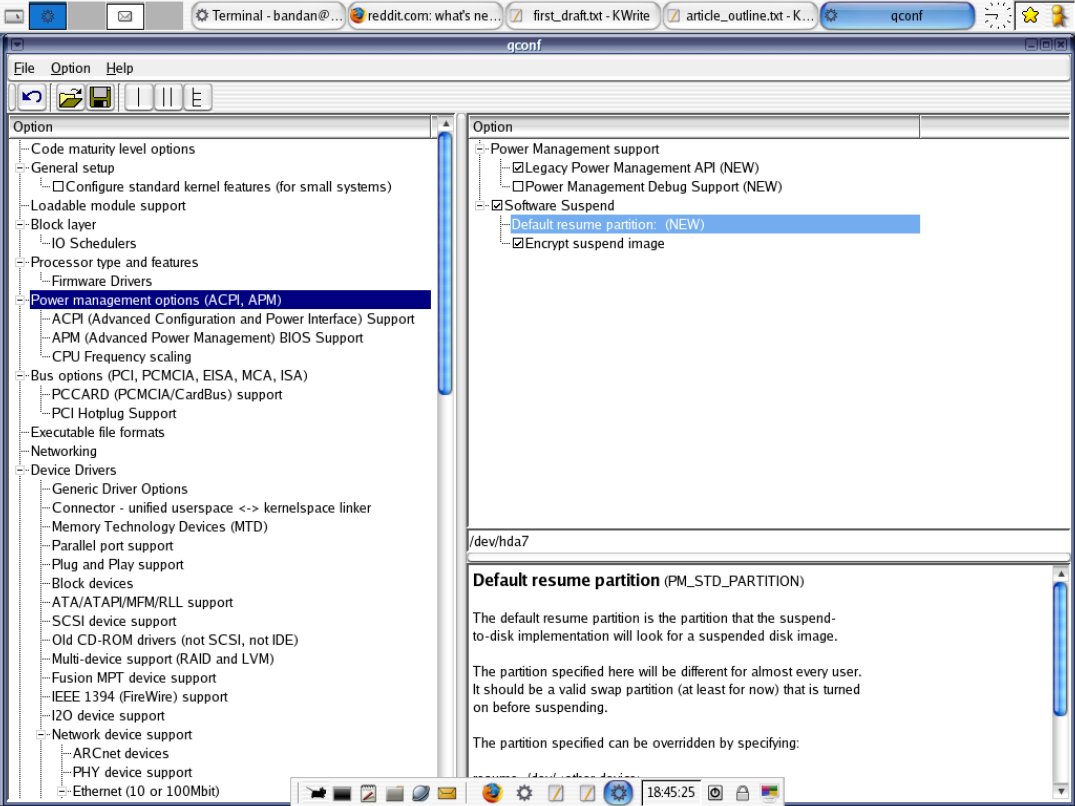Click the /dev/hda7 input field
The height and width of the screenshot is (806, 1075).
pyautogui.click(x=700, y=540)
